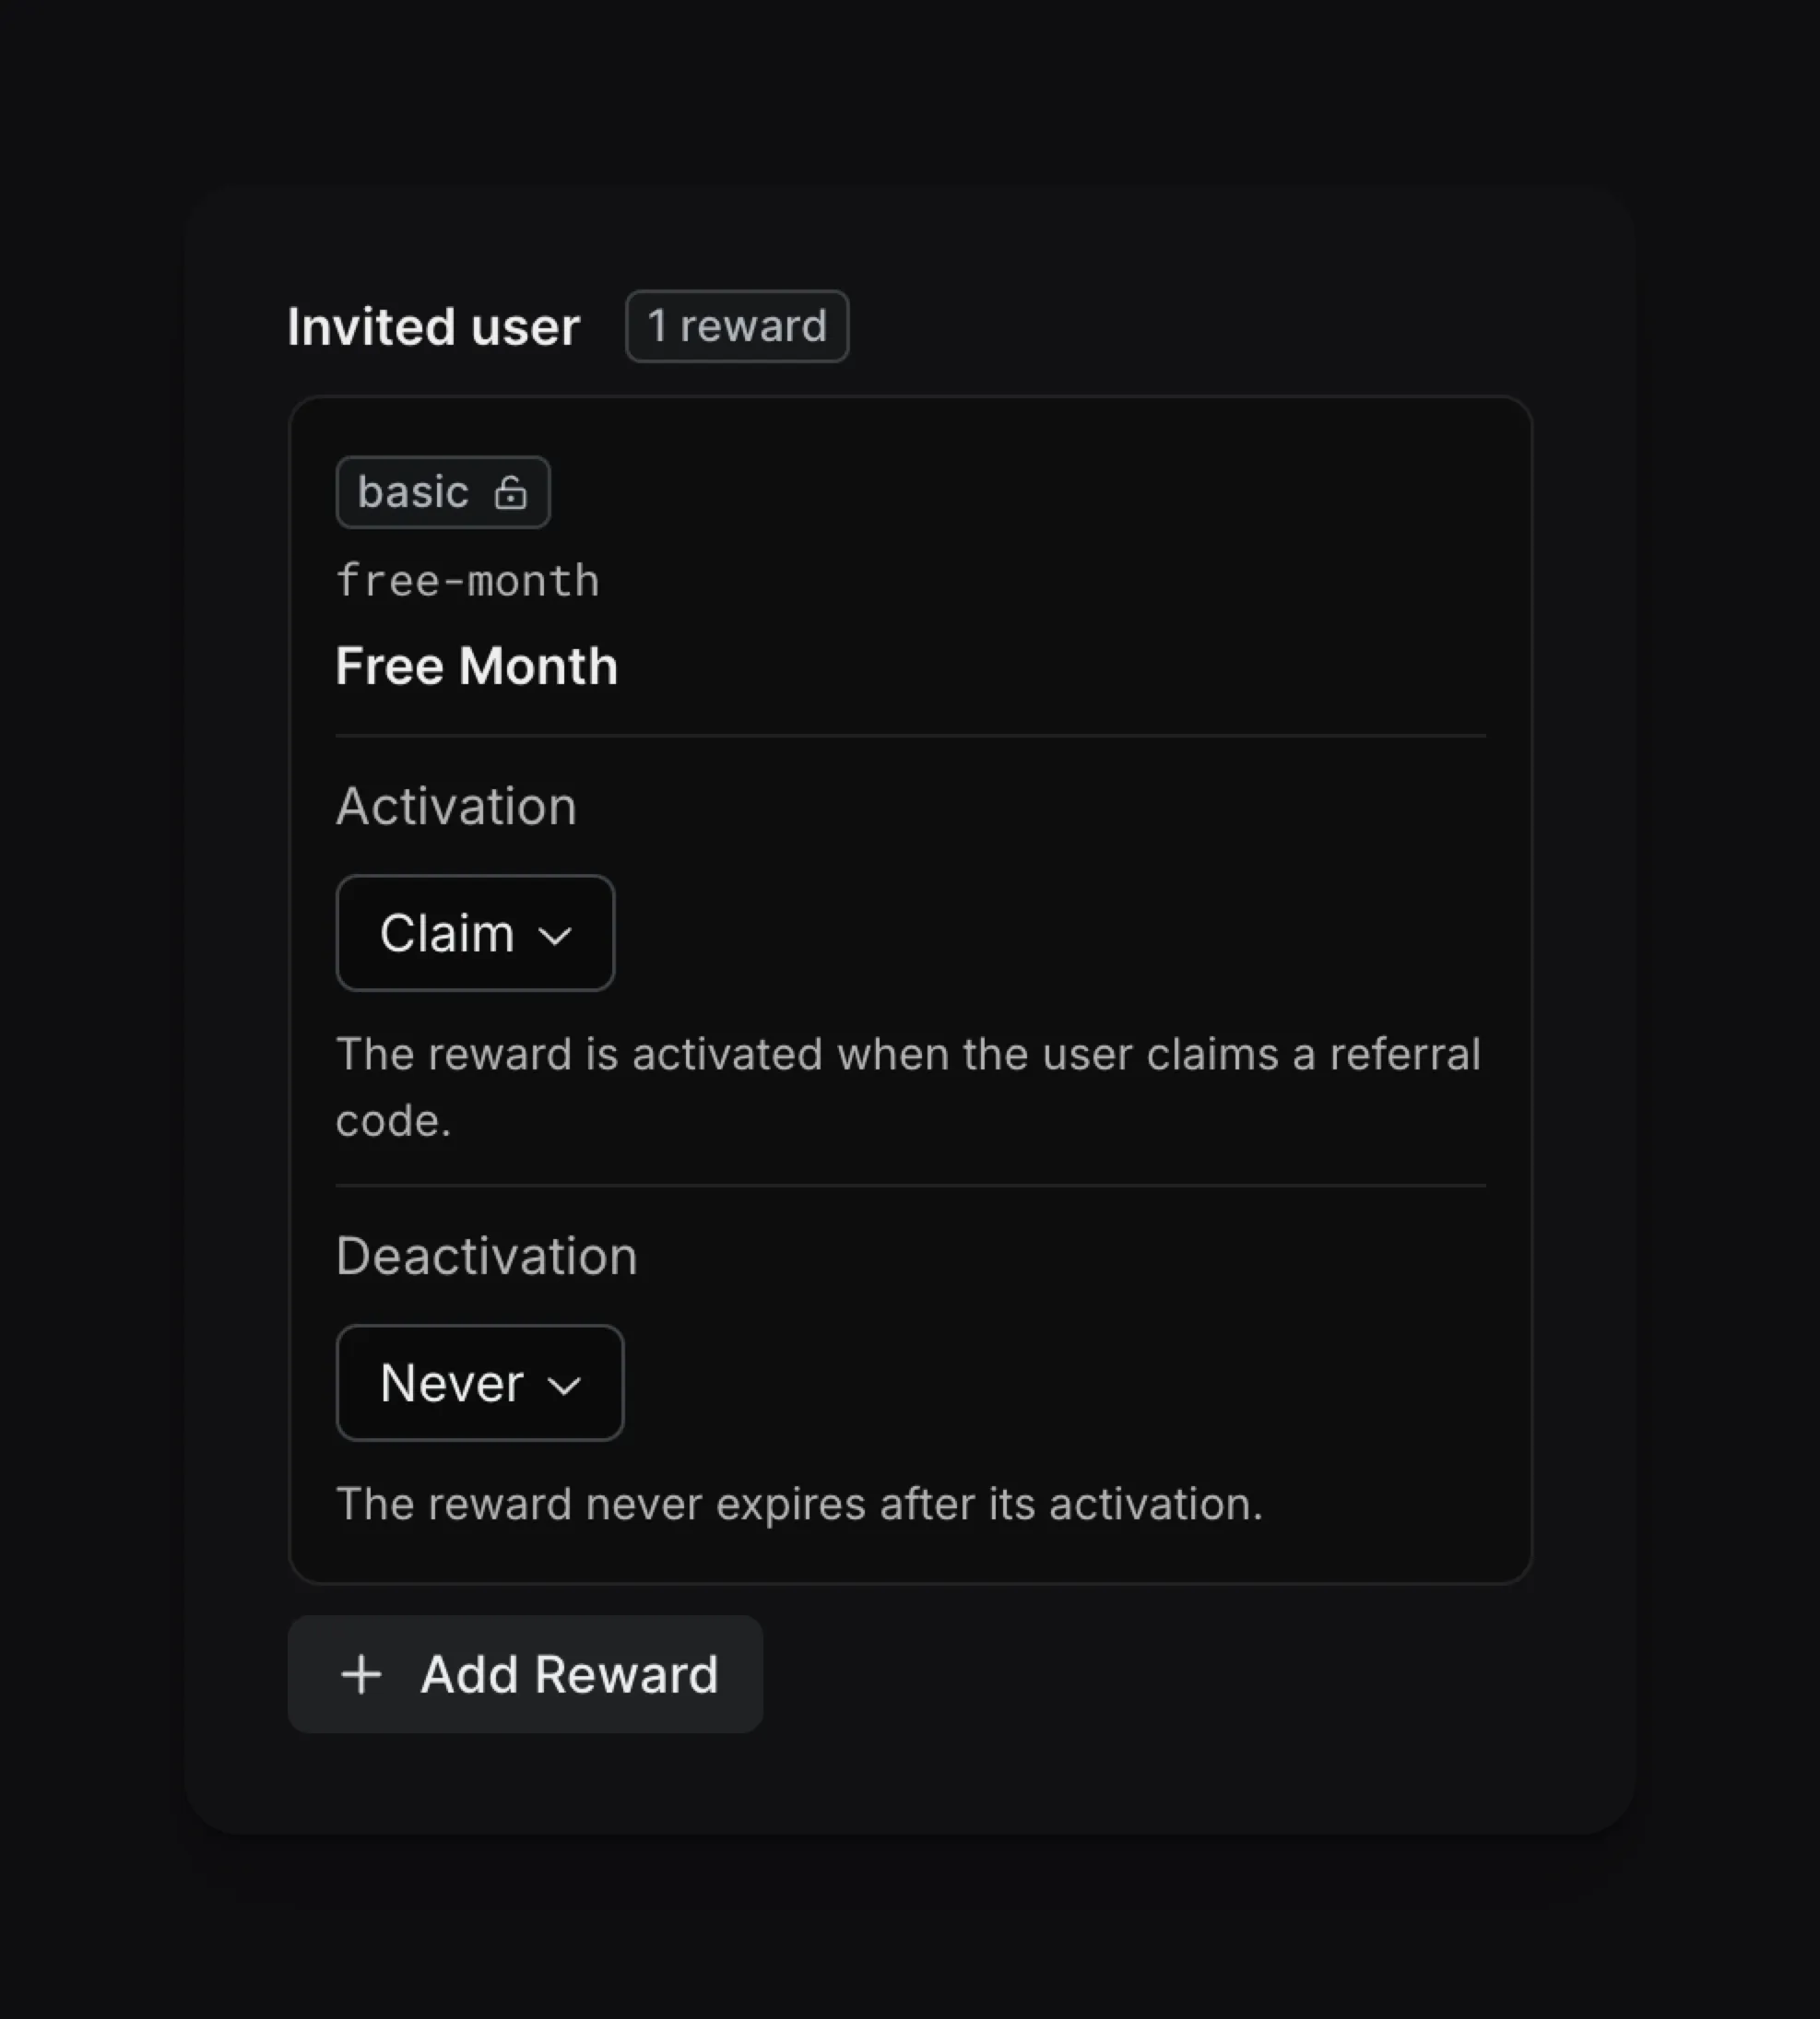The width and height of the screenshot is (1820, 2019).
Task: Click the chevron arrow in the Claim dropdown
Action: 555,935
